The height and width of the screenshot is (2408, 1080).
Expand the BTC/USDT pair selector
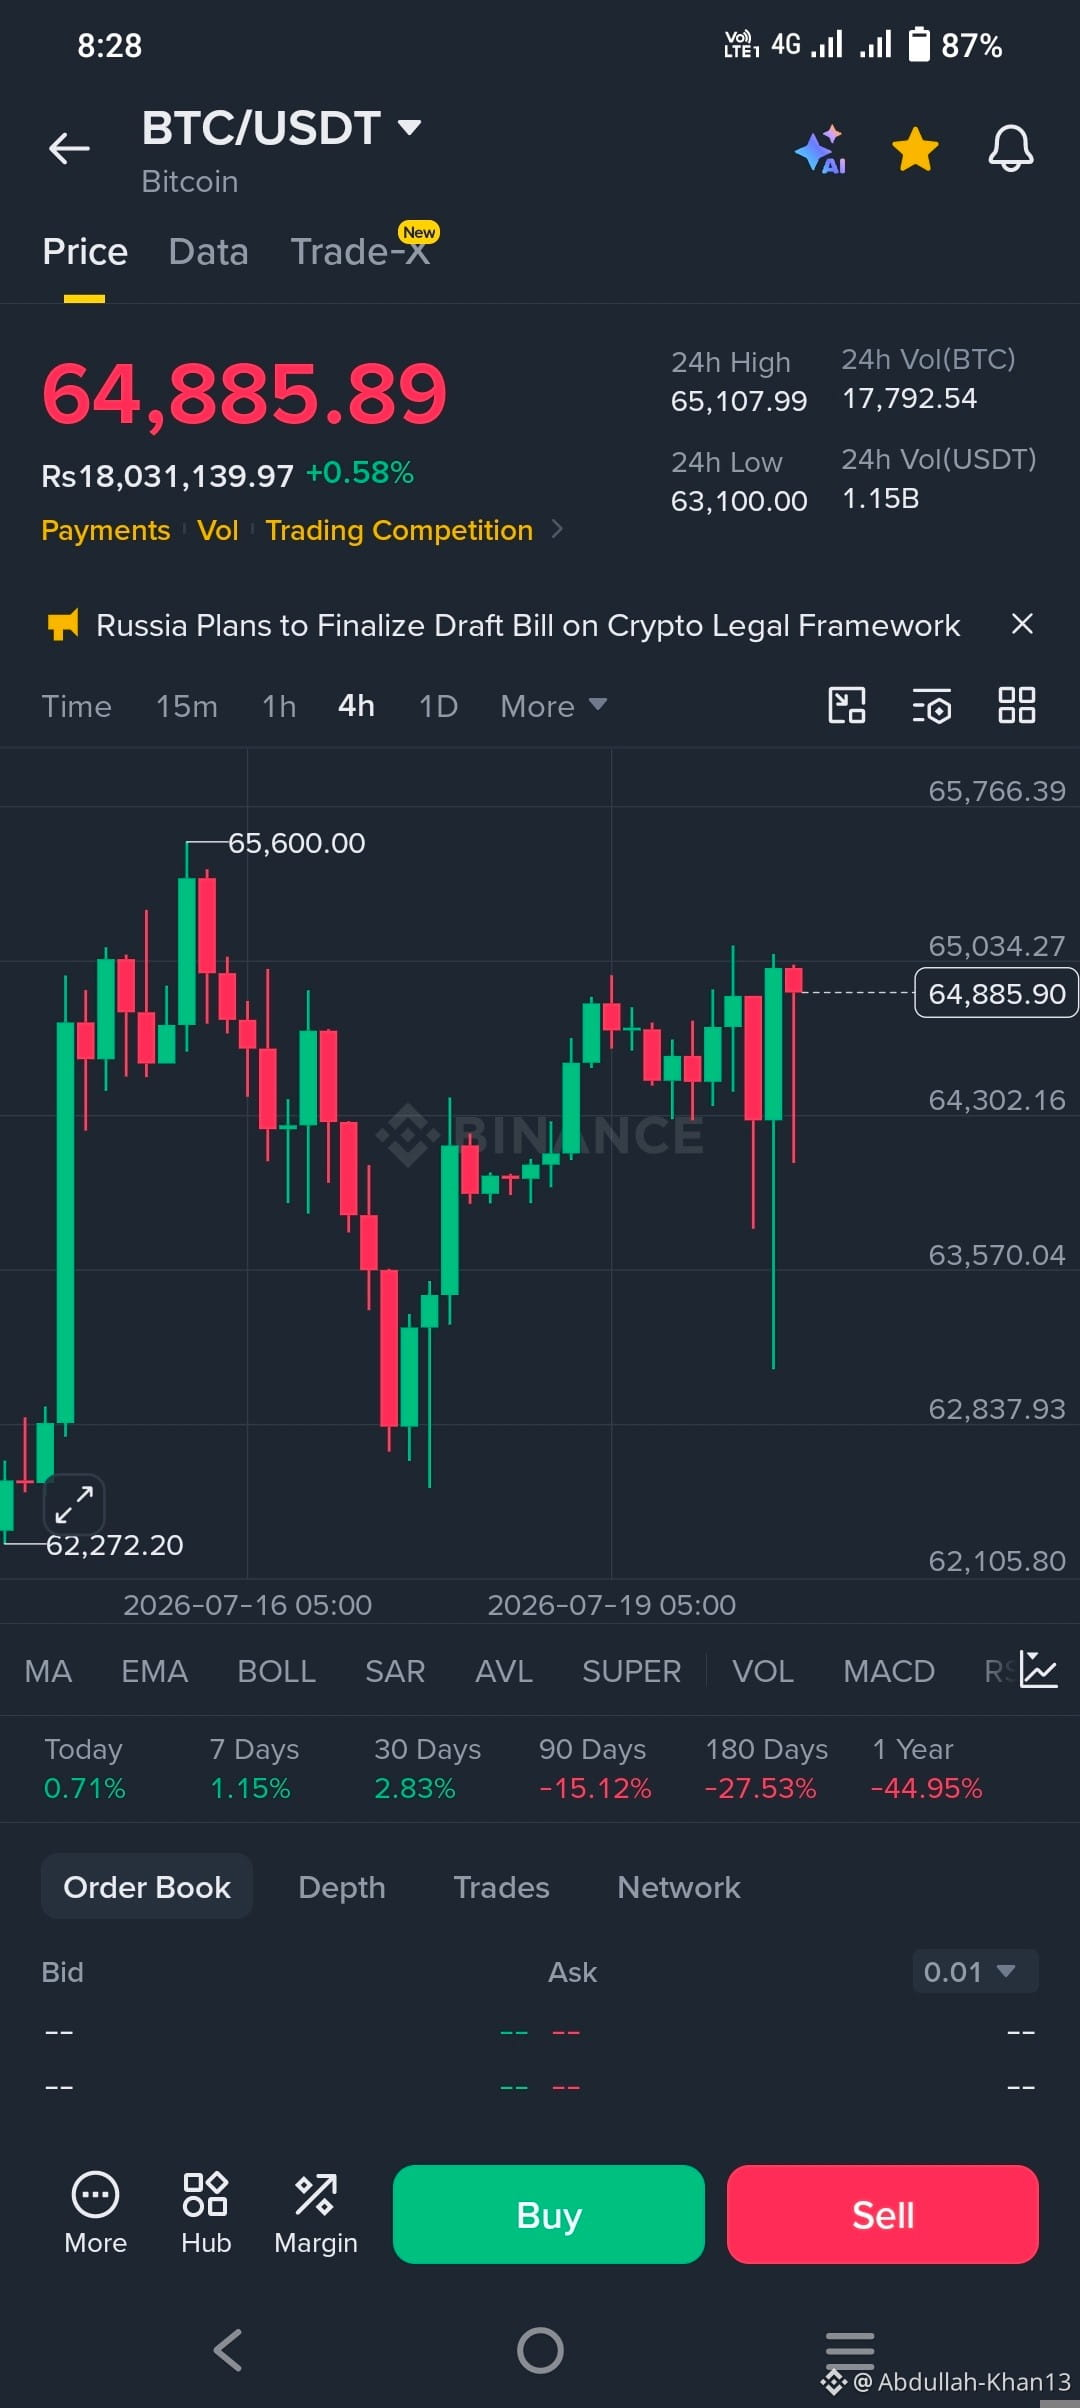tap(409, 127)
